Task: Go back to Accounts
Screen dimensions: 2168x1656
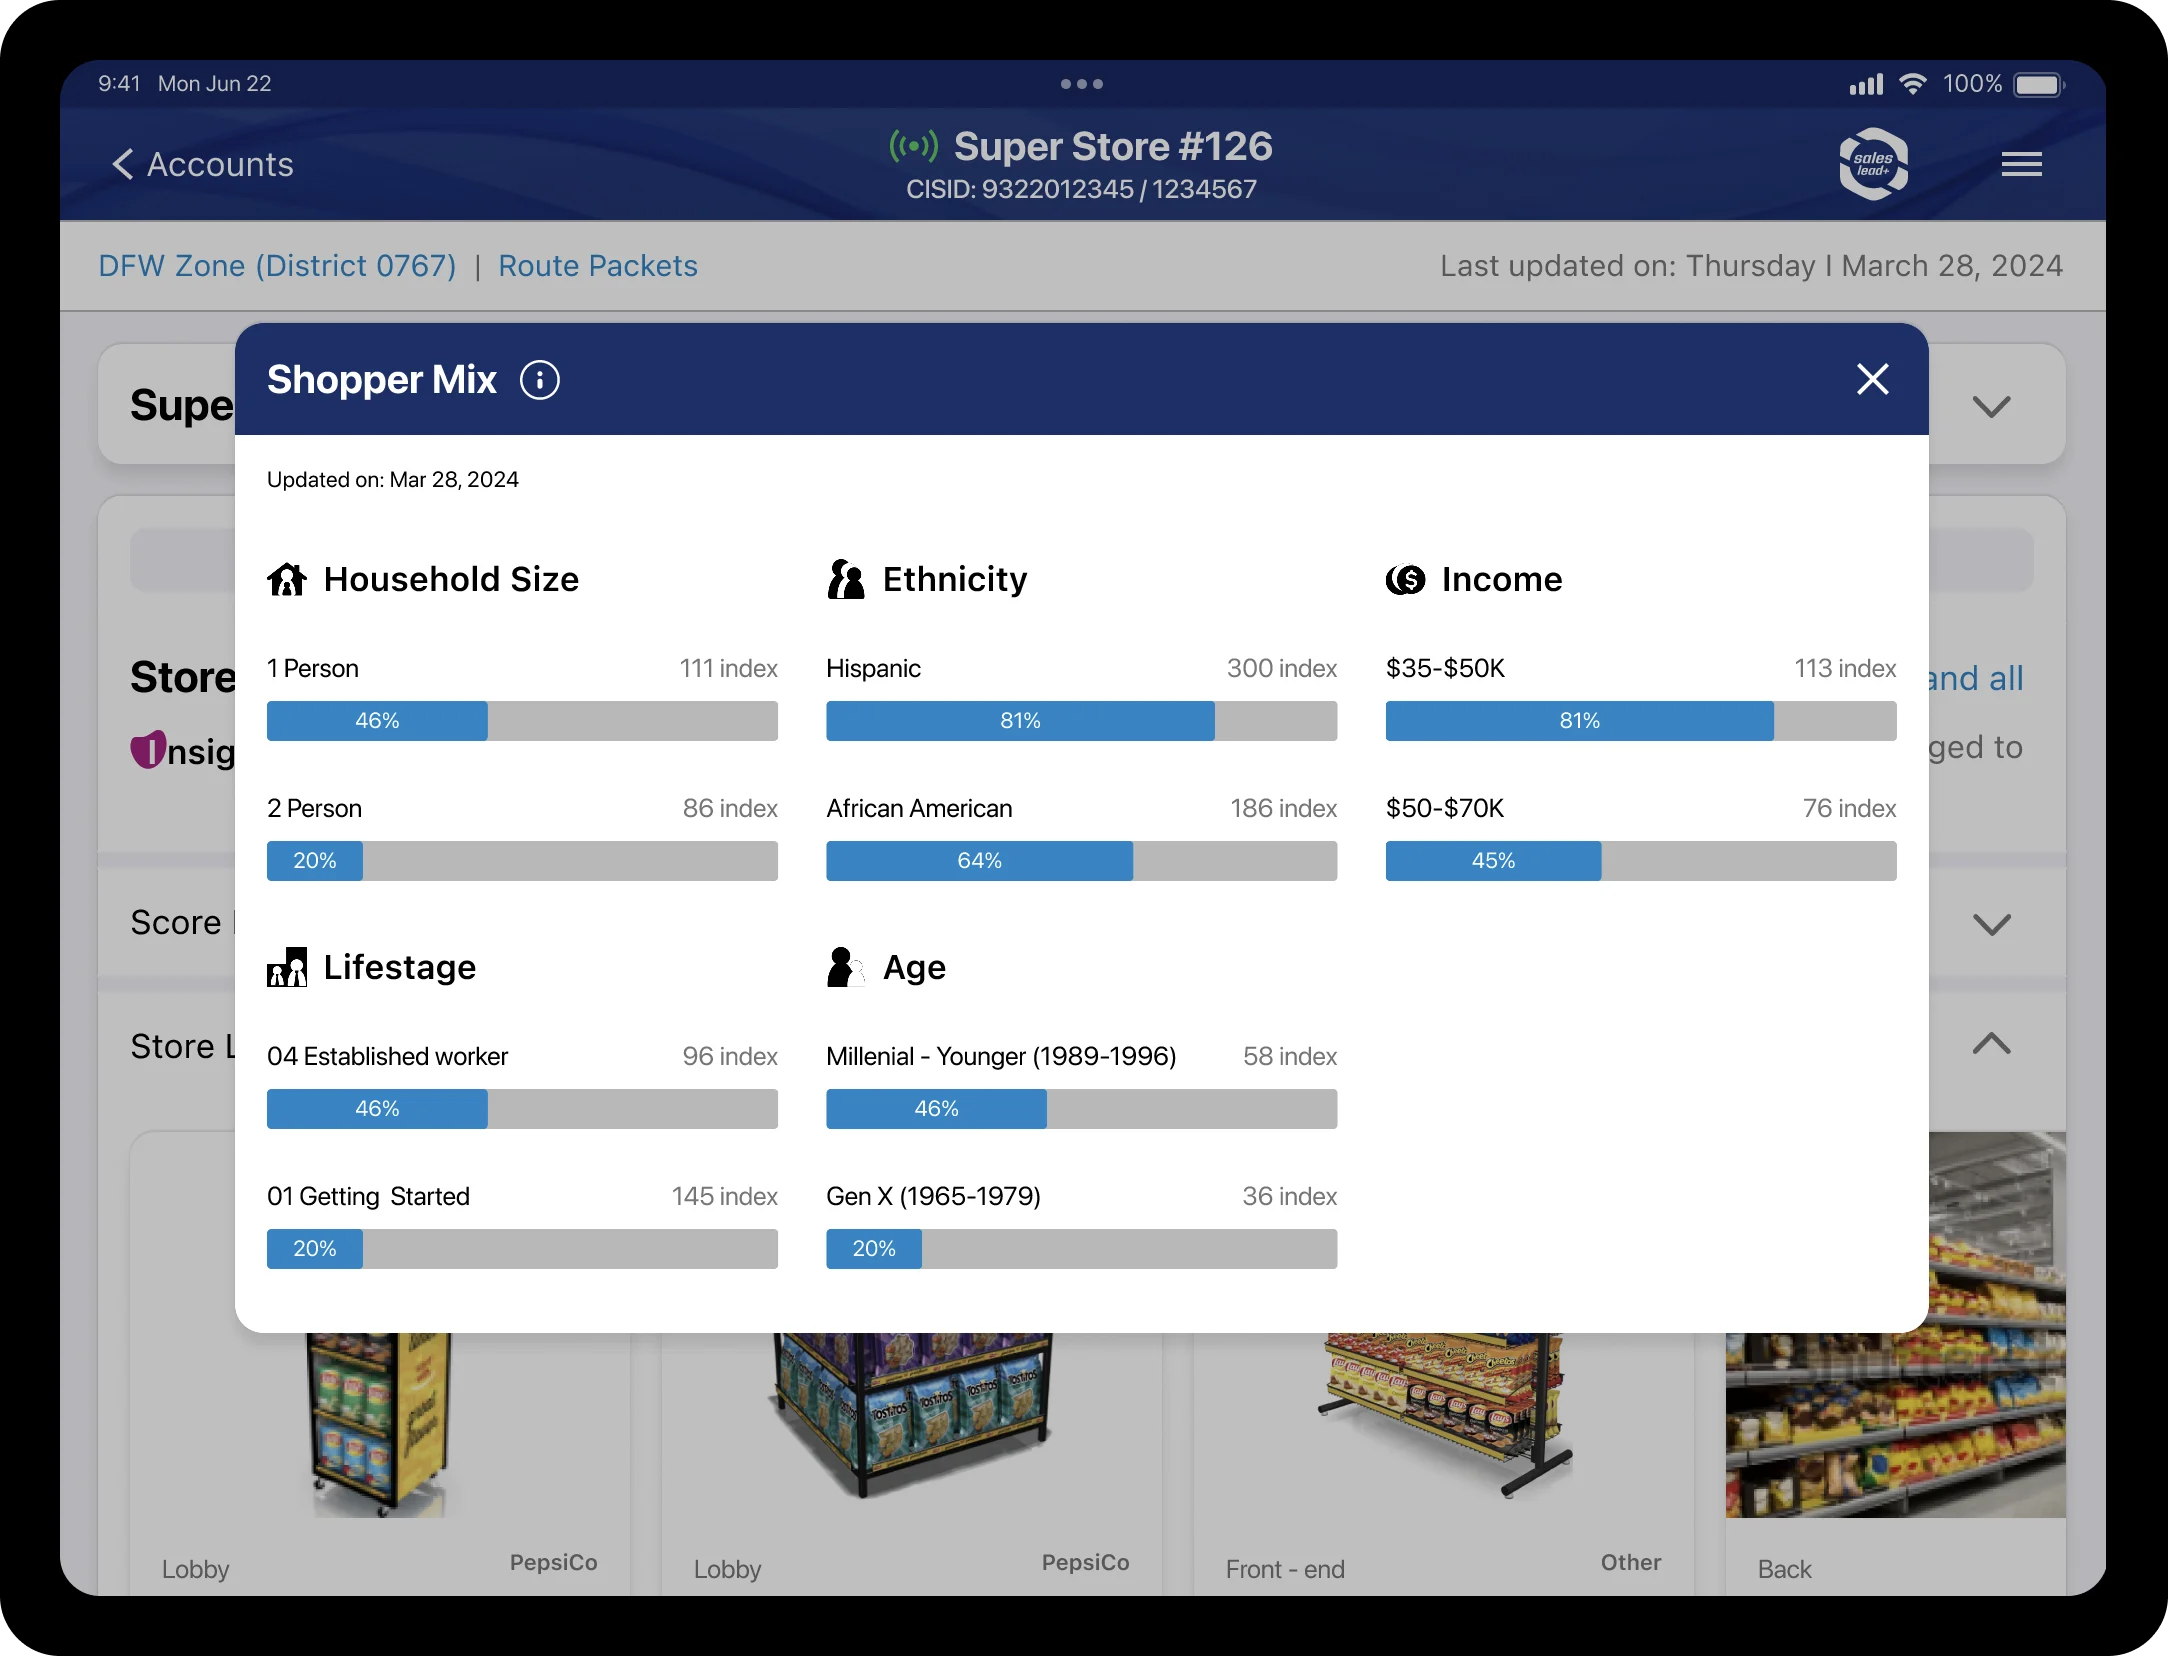Action: click(x=203, y=164)
